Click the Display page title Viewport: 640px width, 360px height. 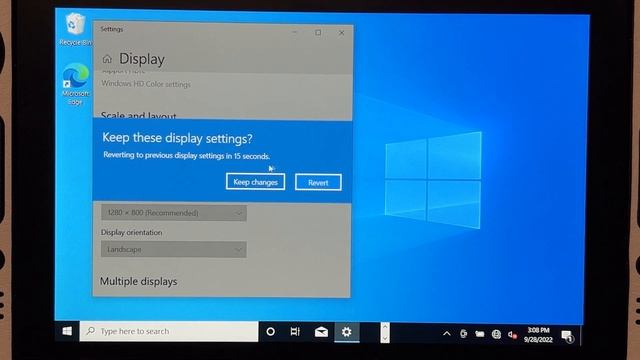tap(142, 59)
